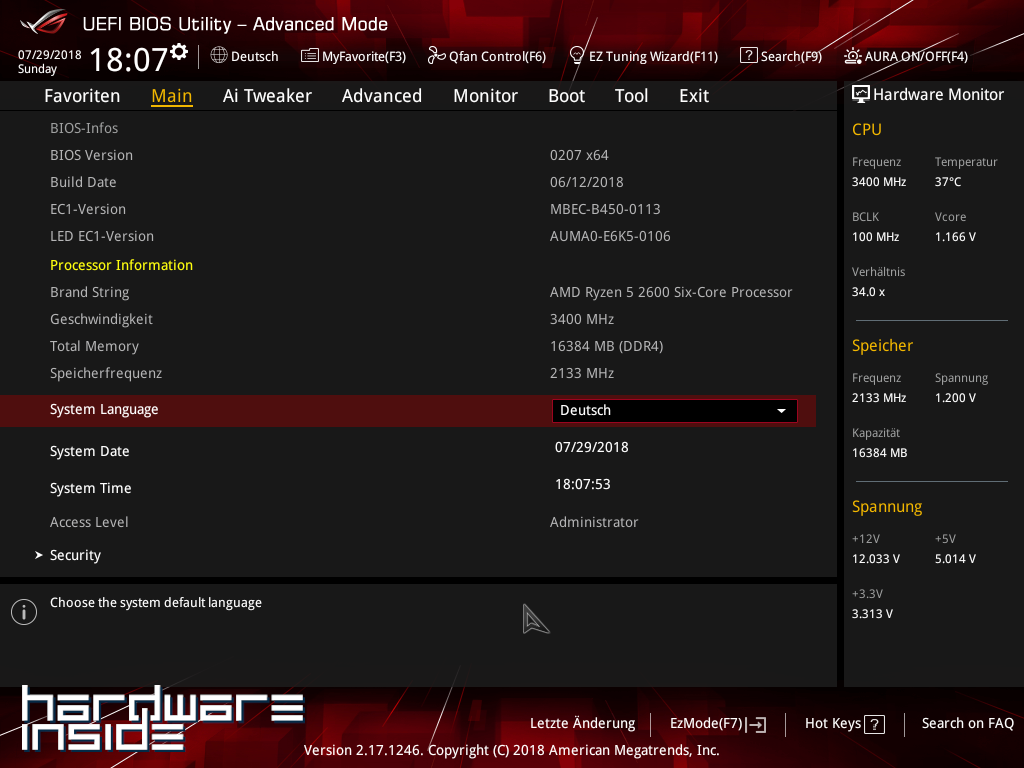This screenshot has width=1024, height=768.
Task: Click the BIOS-Infos heading
Action: pos(84,128)
